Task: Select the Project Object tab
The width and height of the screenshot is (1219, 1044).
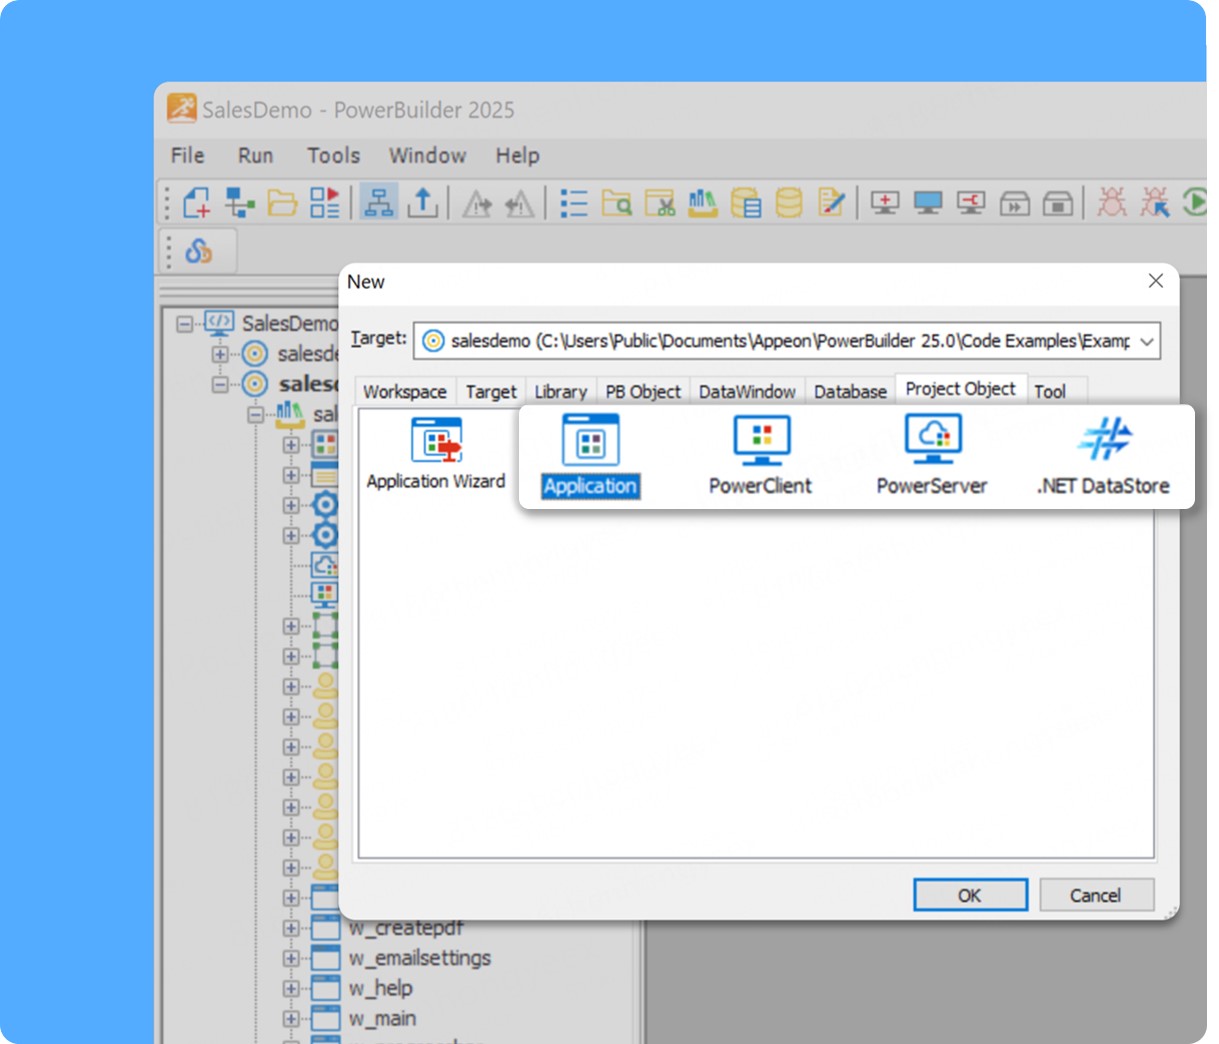Action: click(x=960, y=389)
